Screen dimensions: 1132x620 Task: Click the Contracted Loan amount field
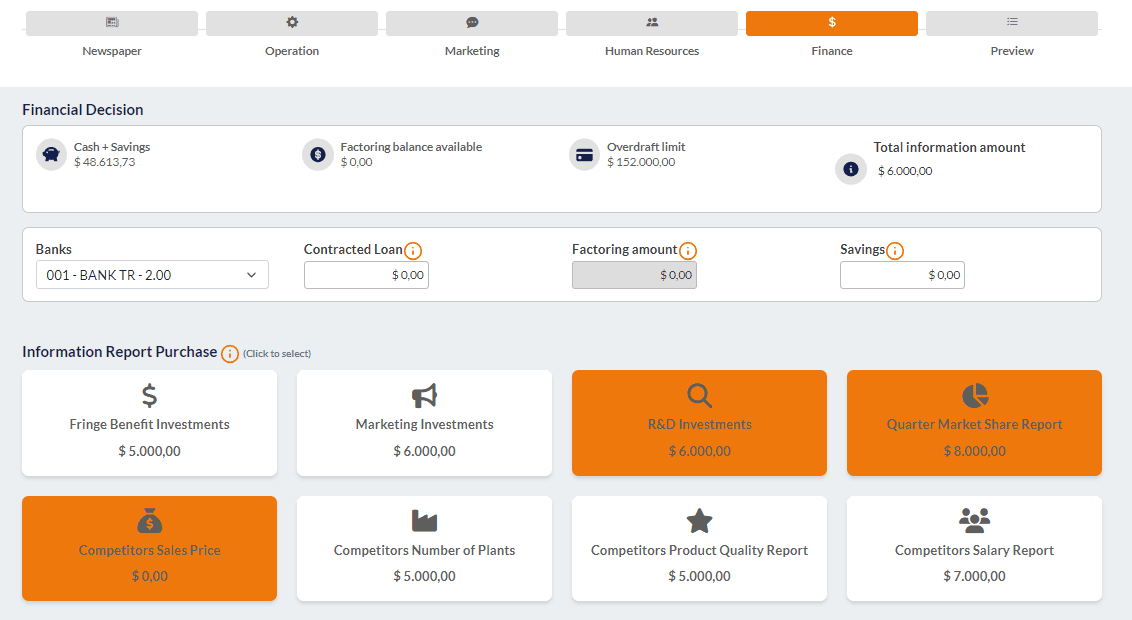[366, 275]
